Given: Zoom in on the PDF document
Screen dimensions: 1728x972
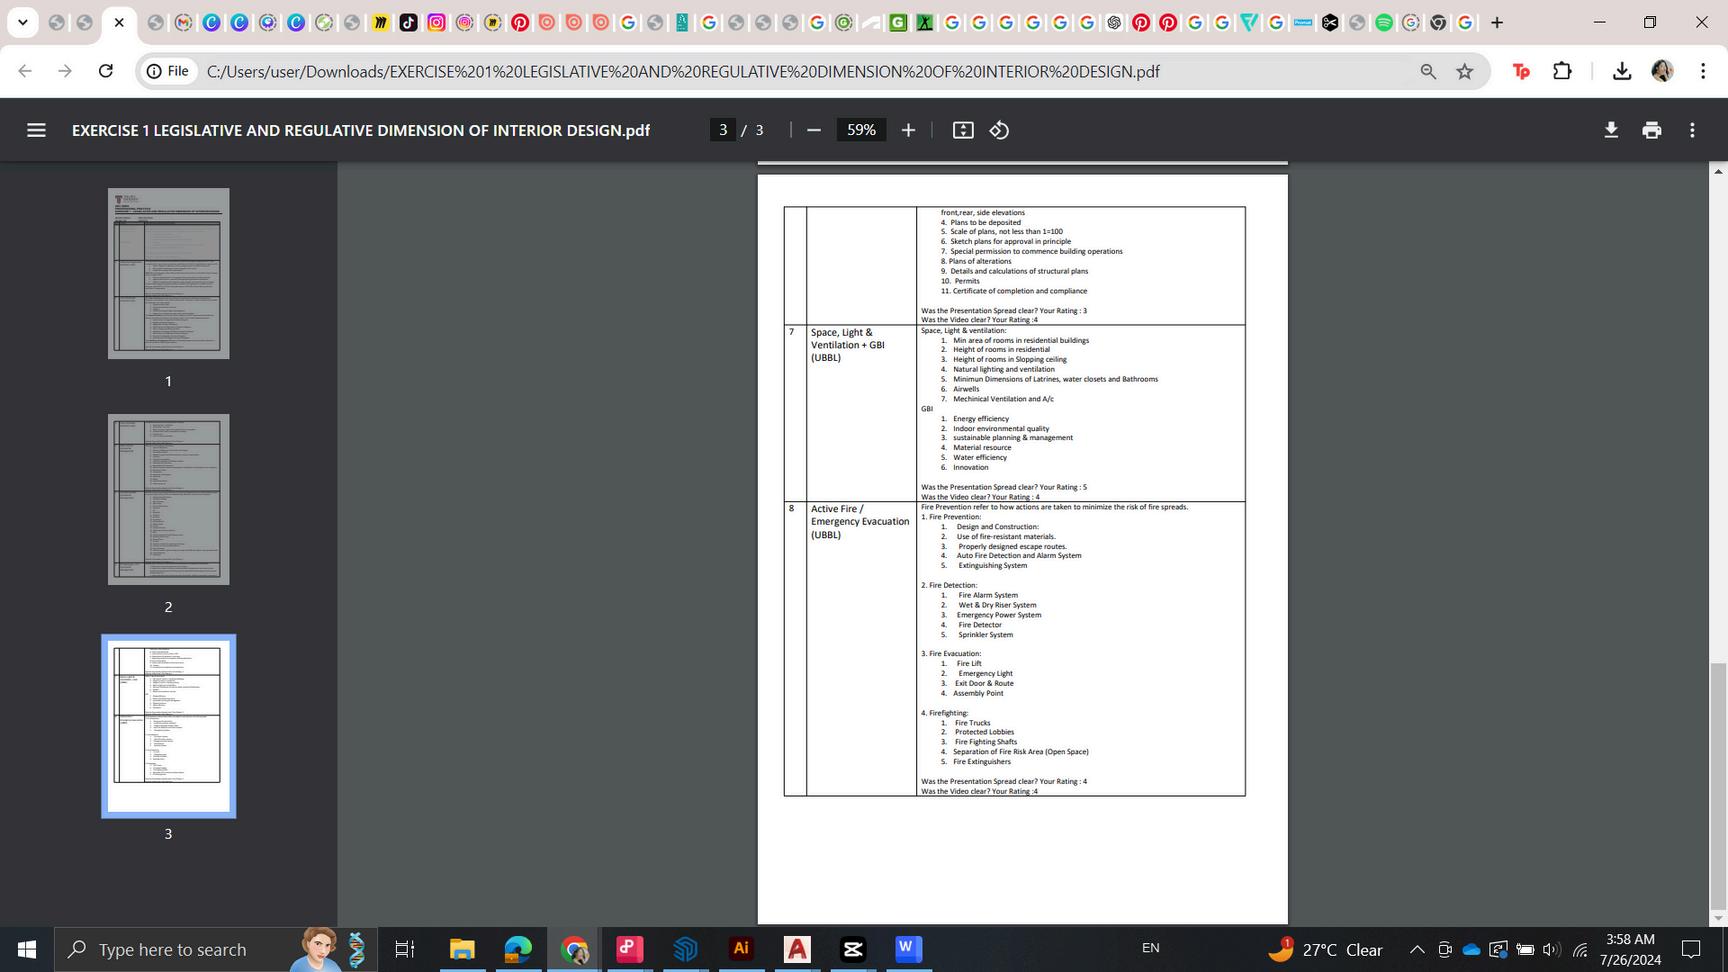Looking at the screenshot, I should pos(908,130).
